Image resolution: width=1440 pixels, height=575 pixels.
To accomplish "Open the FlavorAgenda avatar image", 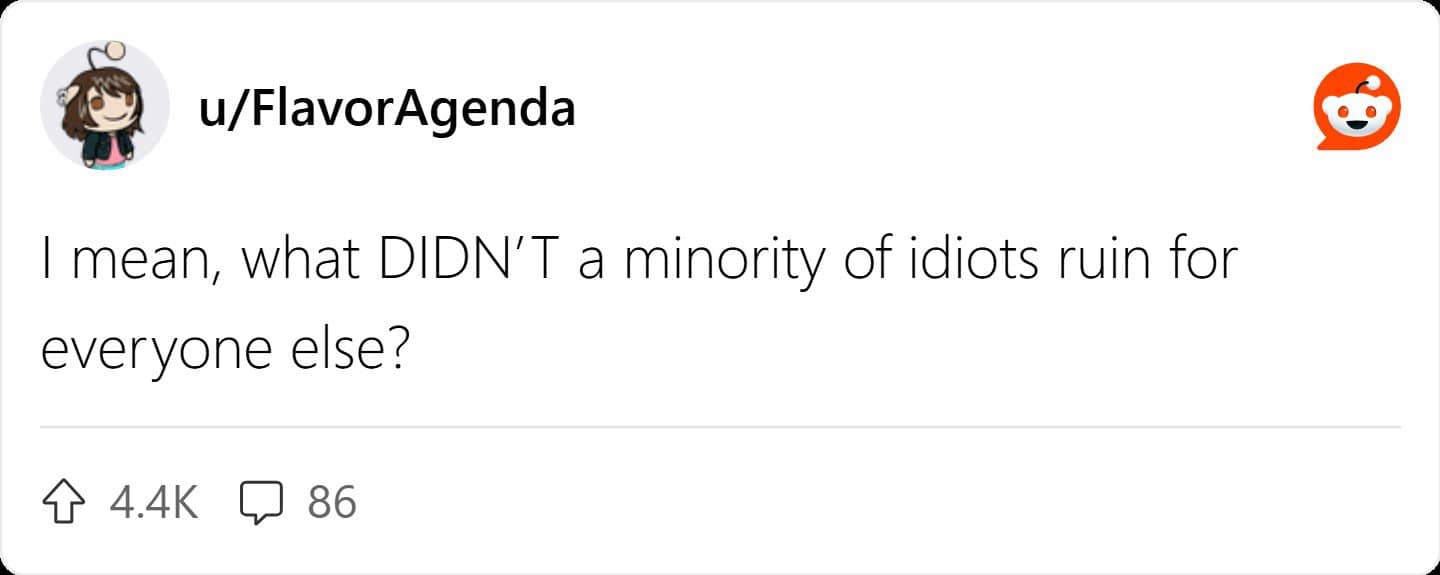I will coord(104,106).
